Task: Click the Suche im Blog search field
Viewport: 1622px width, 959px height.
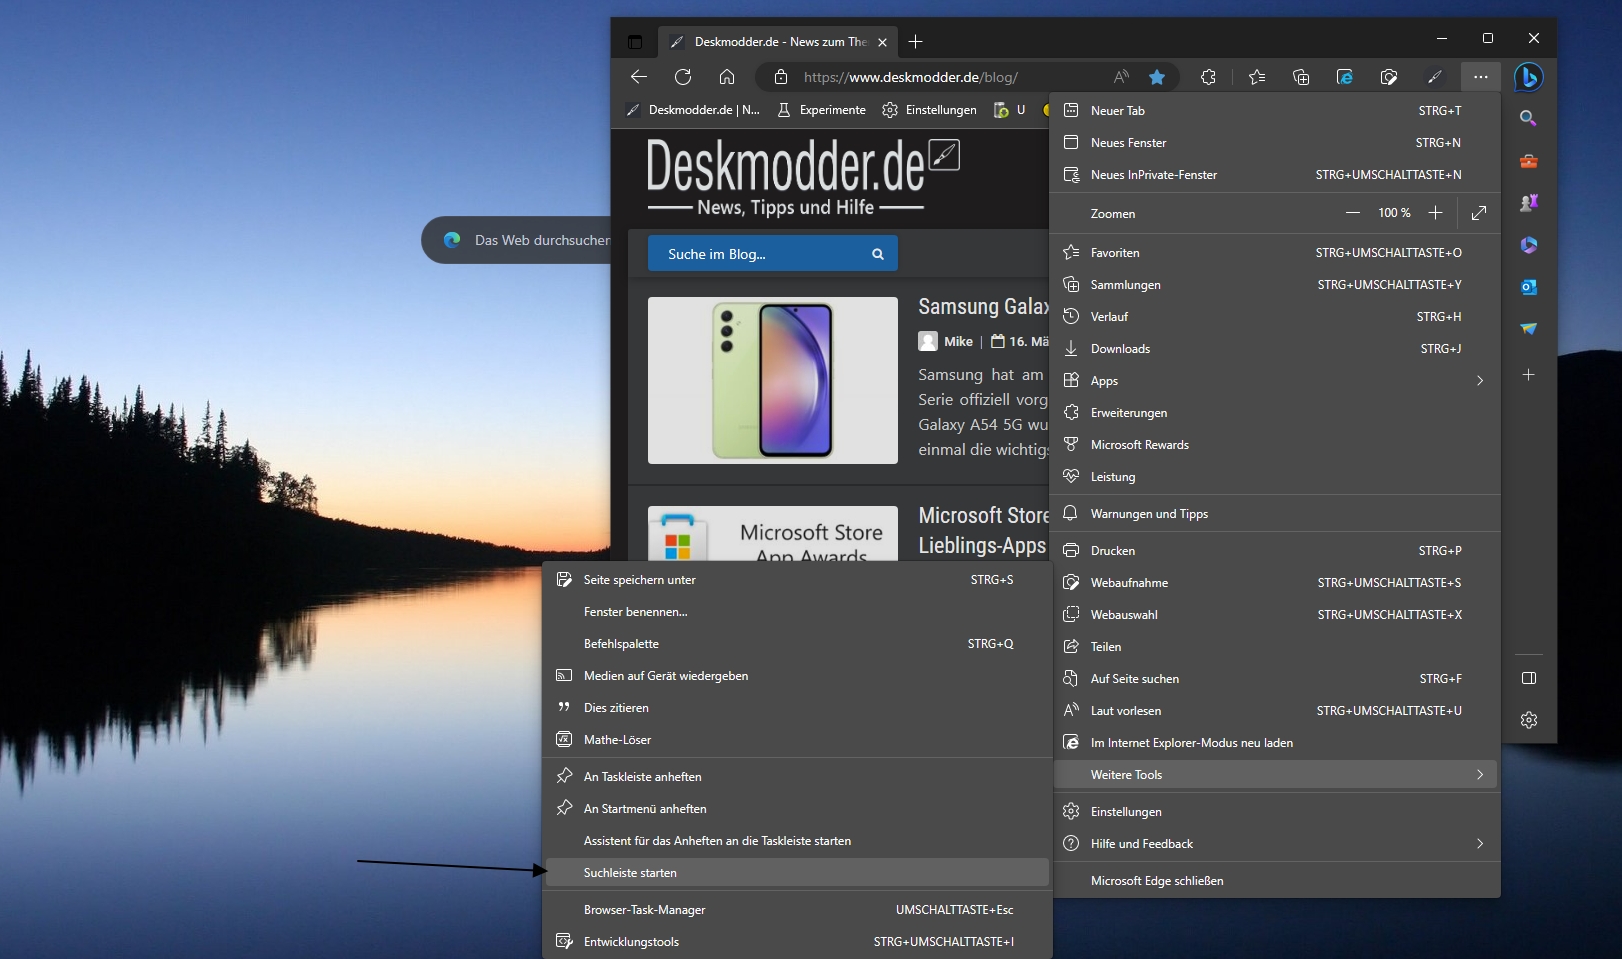Action: 773,254
